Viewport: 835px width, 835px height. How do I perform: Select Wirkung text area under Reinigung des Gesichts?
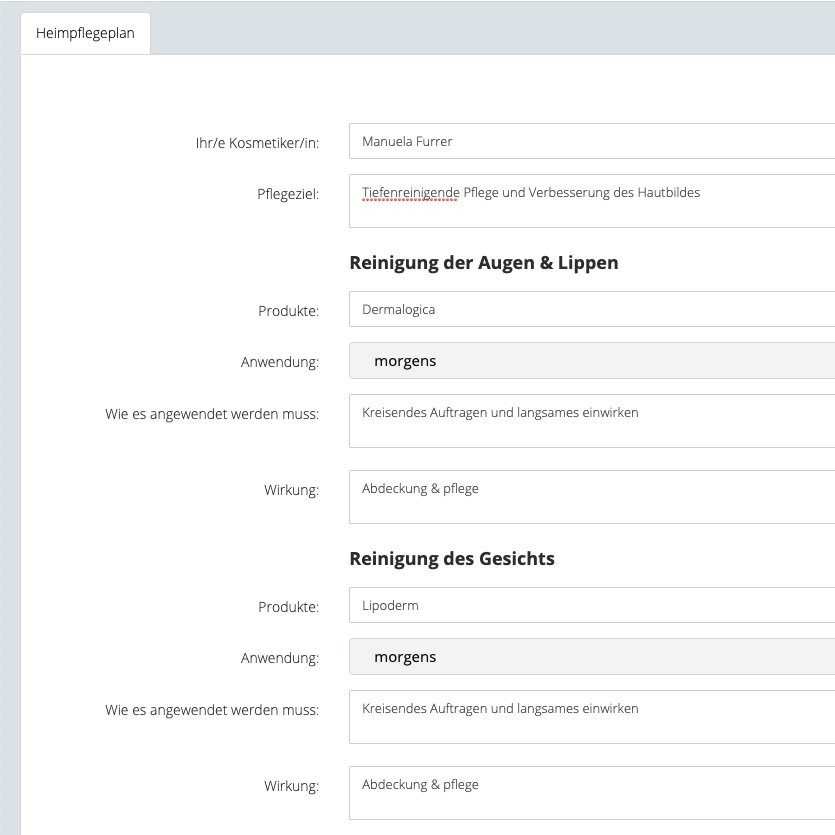coord(590,793)
